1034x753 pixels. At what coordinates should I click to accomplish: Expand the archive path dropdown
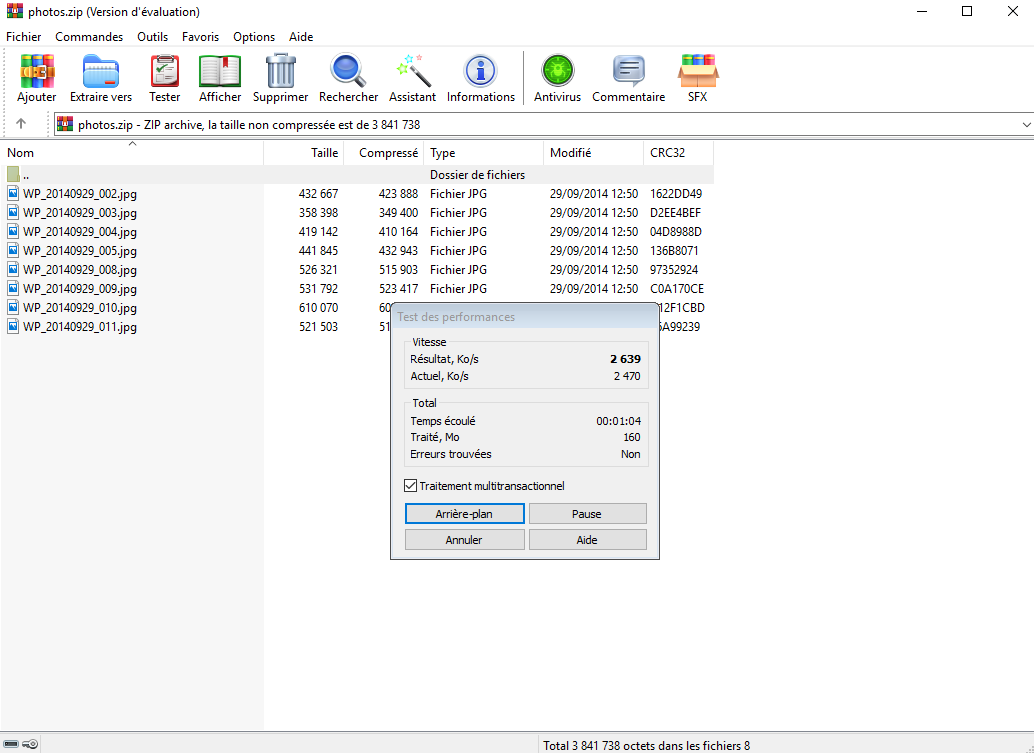pos(1026,124)
